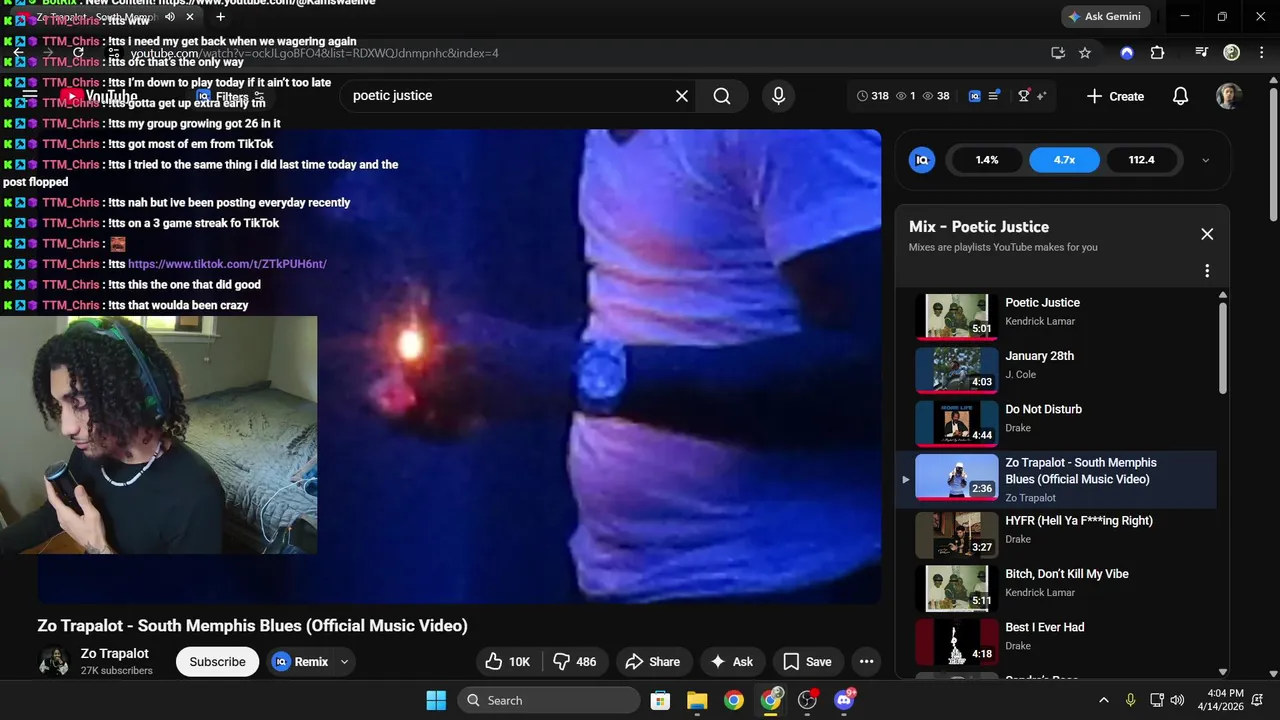
Task: Bookmark this page with star icon
Action: point(1085,53)
